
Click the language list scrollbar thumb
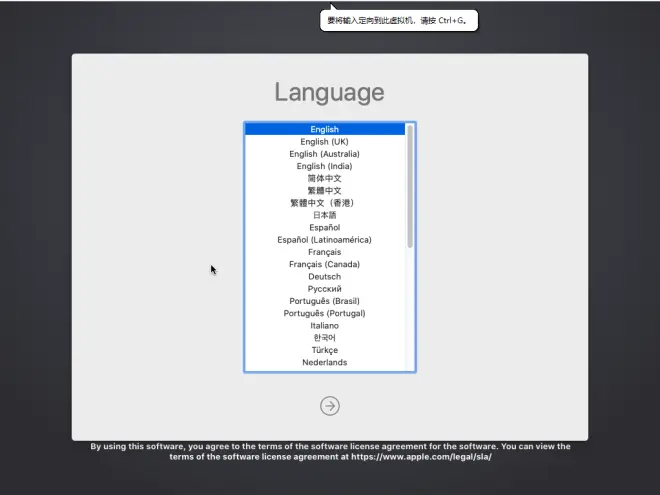(410, 185)
